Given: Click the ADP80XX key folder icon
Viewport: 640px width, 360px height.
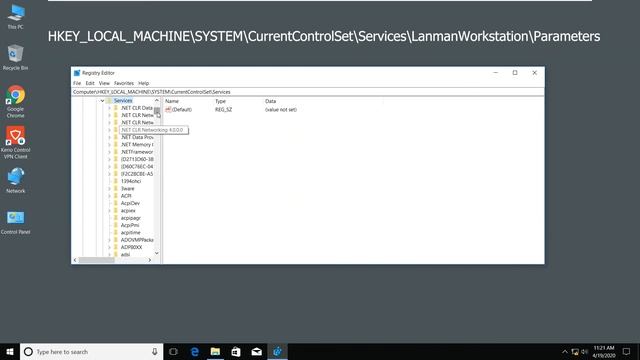Looking at the screenshot, I should tap(116, 247).
